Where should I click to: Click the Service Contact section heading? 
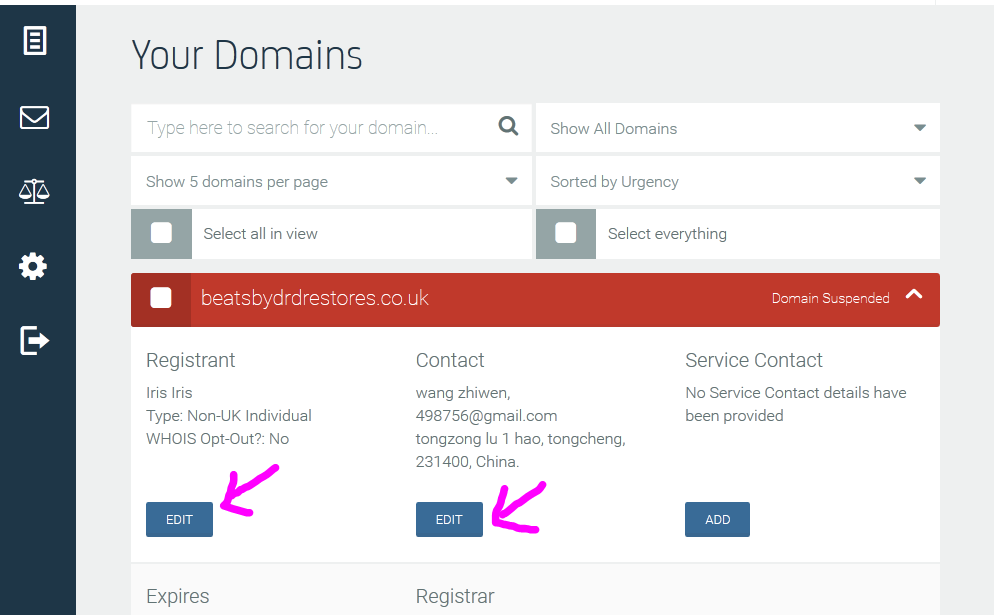coord(754,360)
